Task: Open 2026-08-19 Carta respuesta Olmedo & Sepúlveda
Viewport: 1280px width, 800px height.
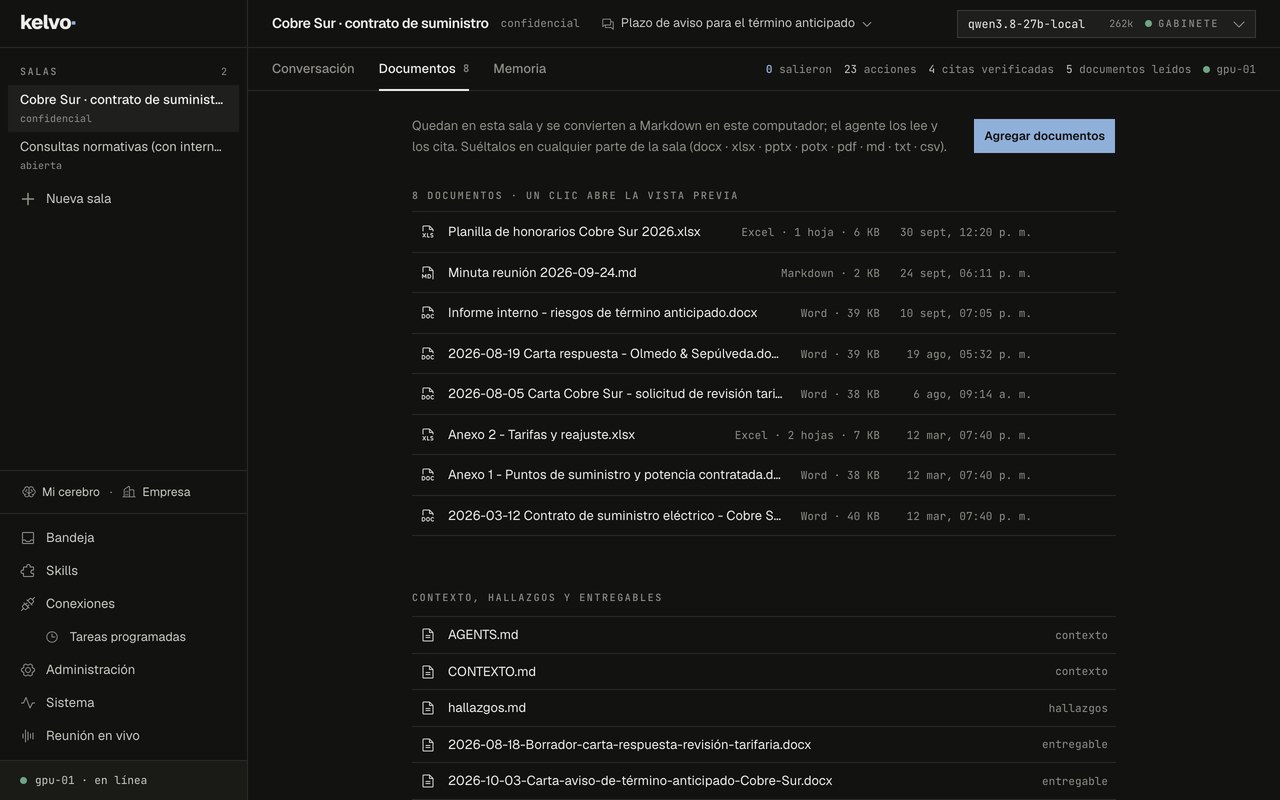Action: coord(763,354)
